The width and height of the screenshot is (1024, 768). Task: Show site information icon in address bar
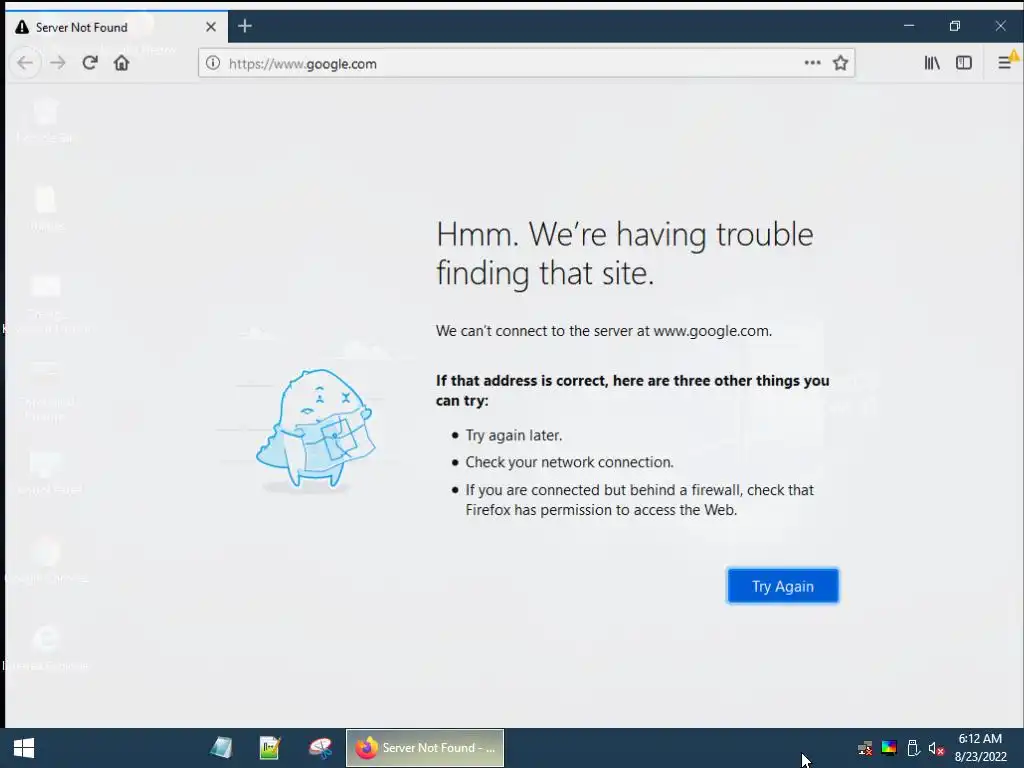pos(213,63)
